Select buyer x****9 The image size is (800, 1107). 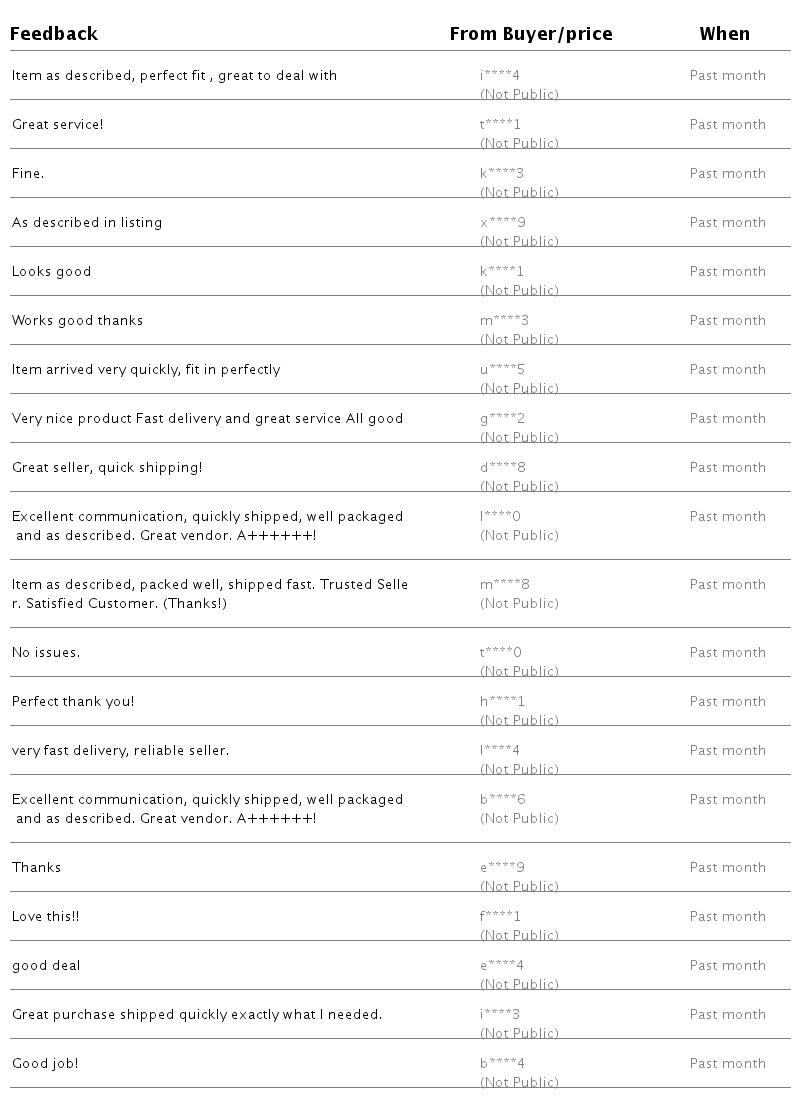click(x=502, y=223)
